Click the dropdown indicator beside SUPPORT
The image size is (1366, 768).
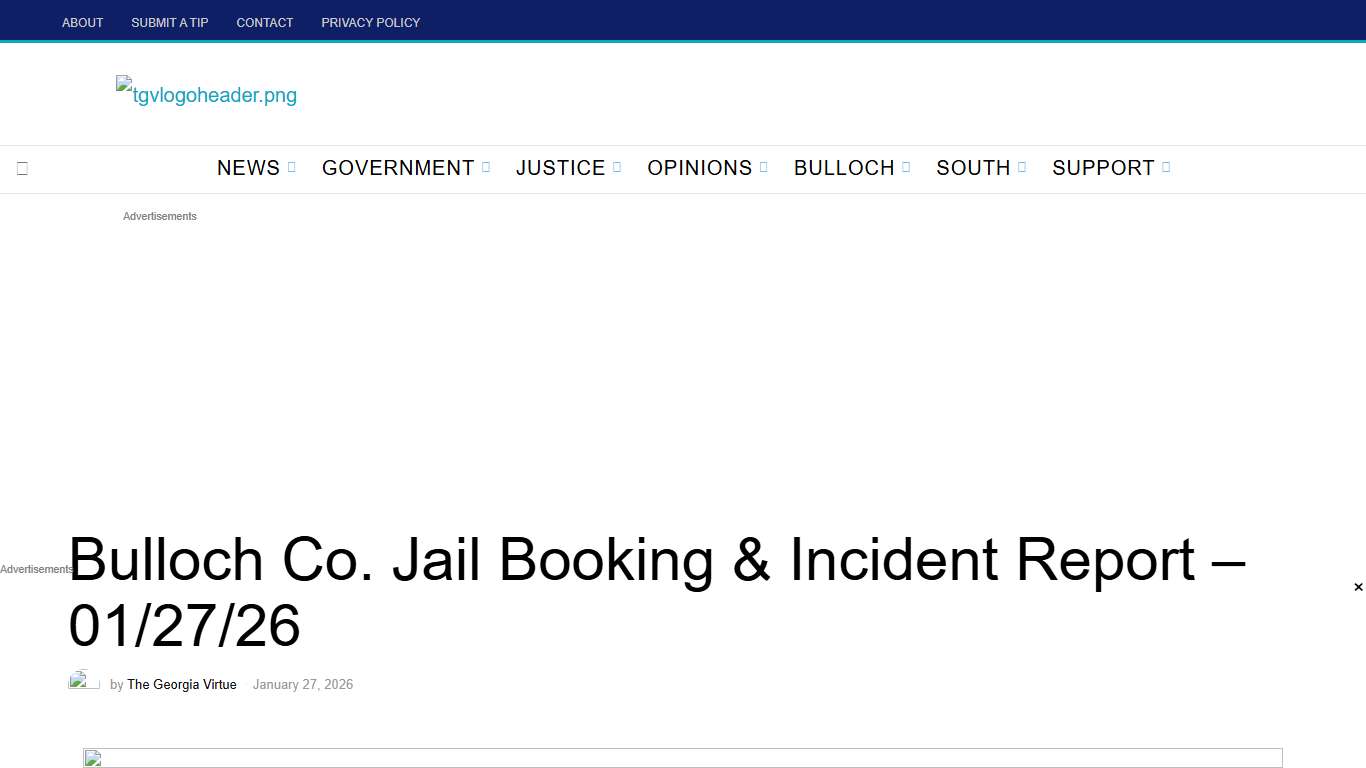point(1166,167)
